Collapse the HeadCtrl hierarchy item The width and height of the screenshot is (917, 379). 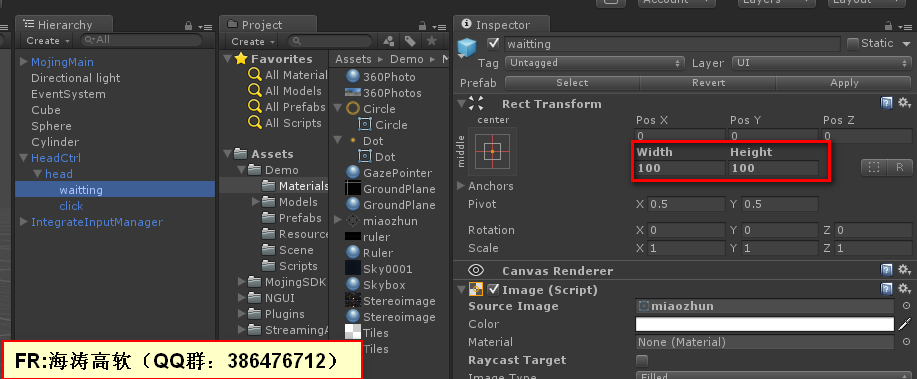(x=24, y=157)
